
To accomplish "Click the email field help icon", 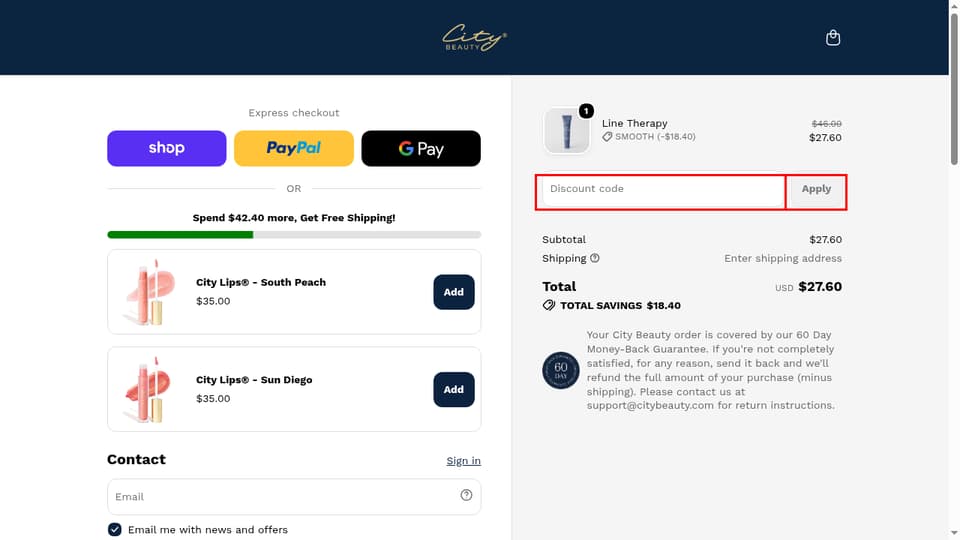I will tap(466, 495).
